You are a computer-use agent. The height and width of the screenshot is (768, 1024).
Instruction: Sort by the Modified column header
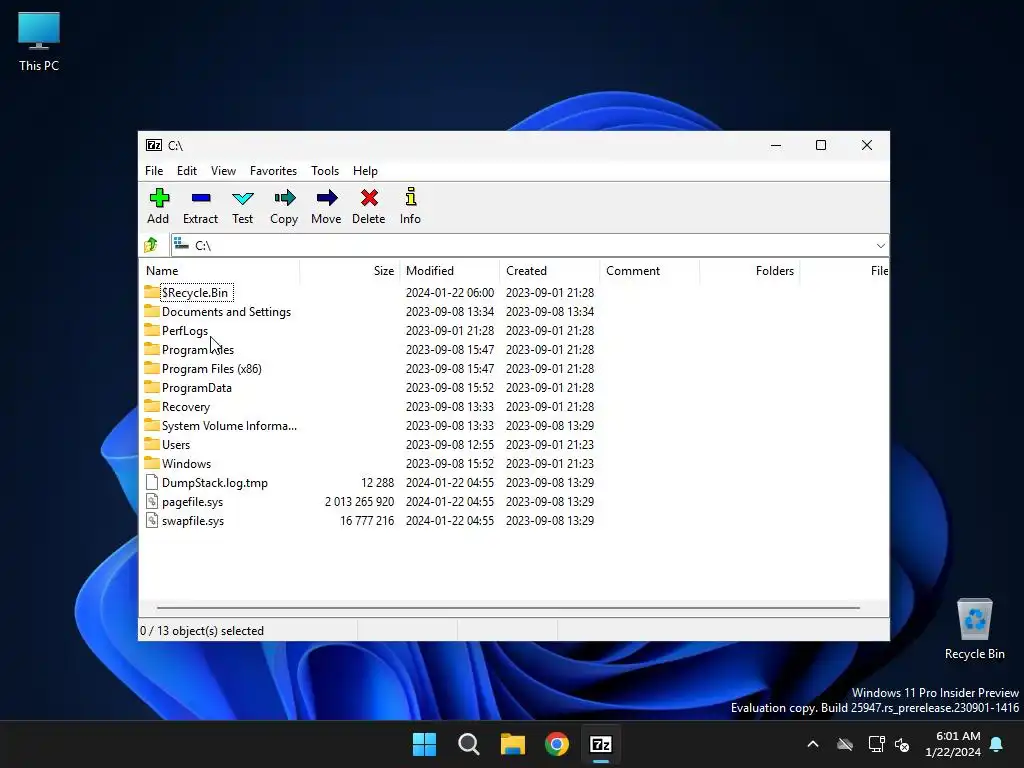pos(449,270)
